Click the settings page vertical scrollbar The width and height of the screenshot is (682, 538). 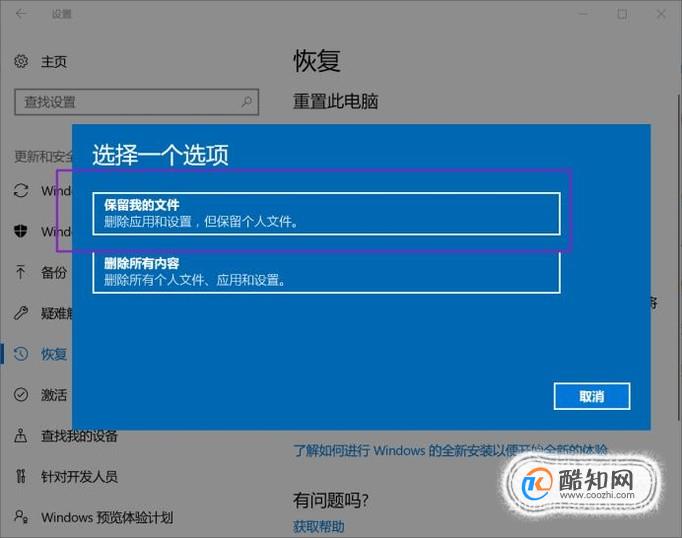coord(679,257)
